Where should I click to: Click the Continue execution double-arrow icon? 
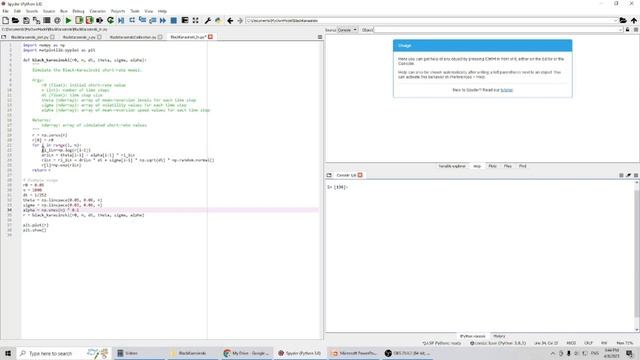click(163, 20)
